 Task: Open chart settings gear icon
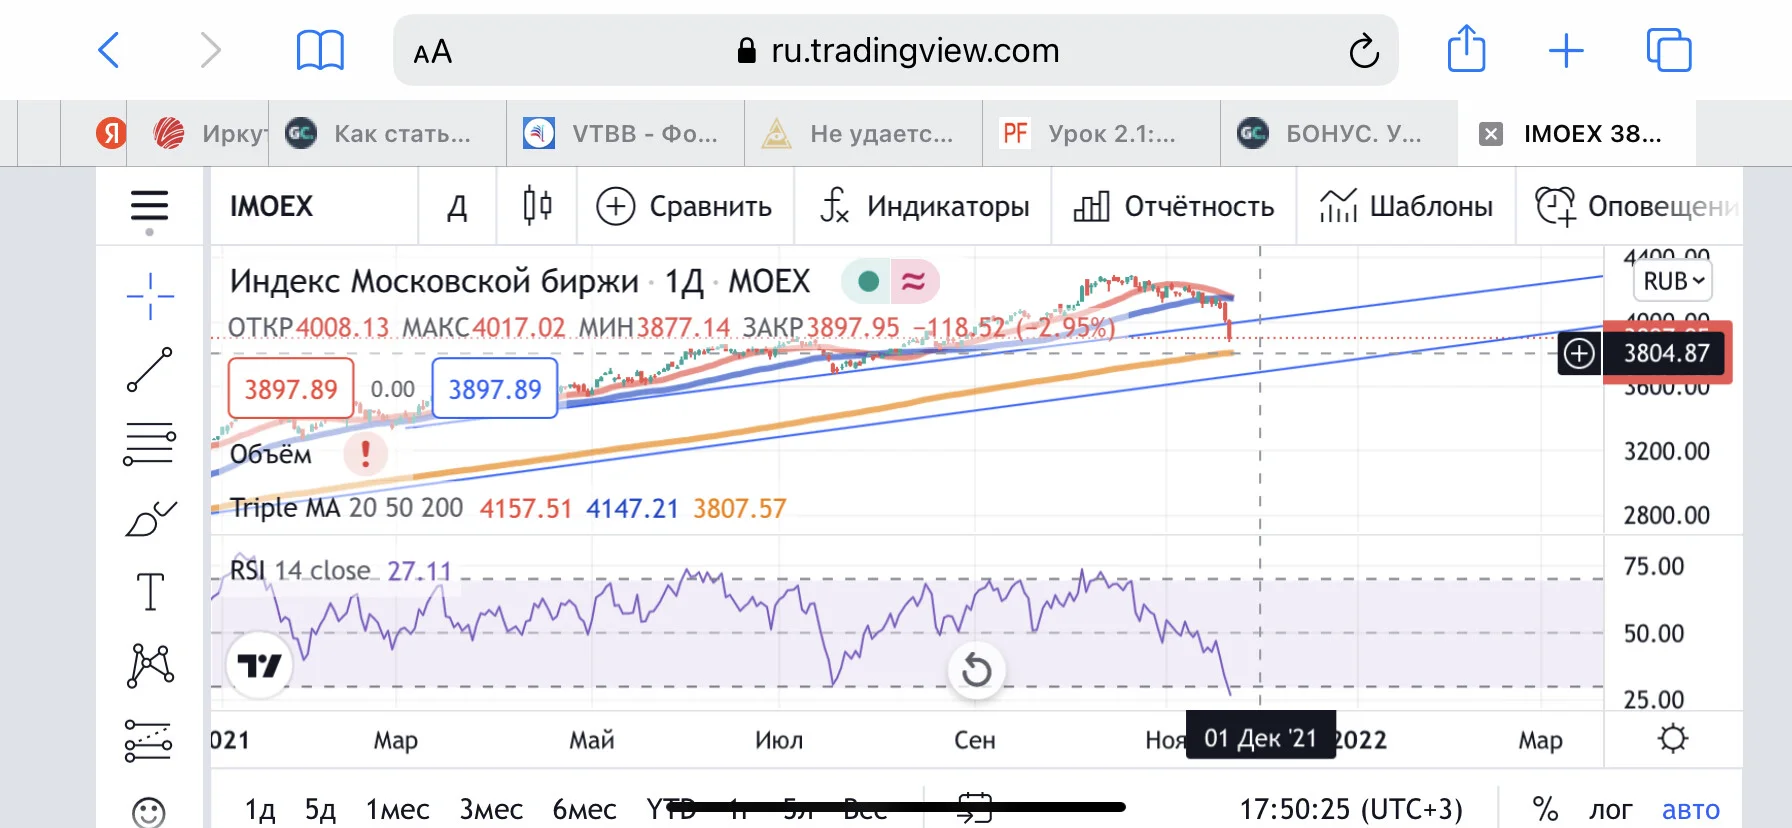tap(1673, 739)
